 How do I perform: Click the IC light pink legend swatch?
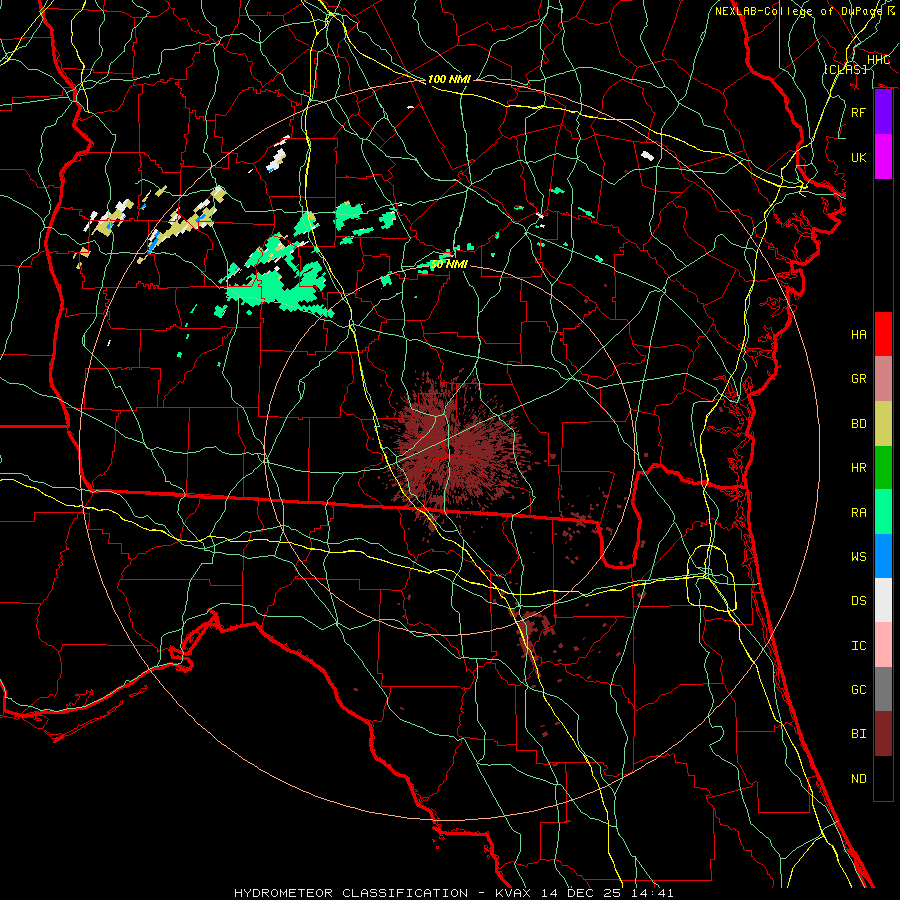pos(883,645)
